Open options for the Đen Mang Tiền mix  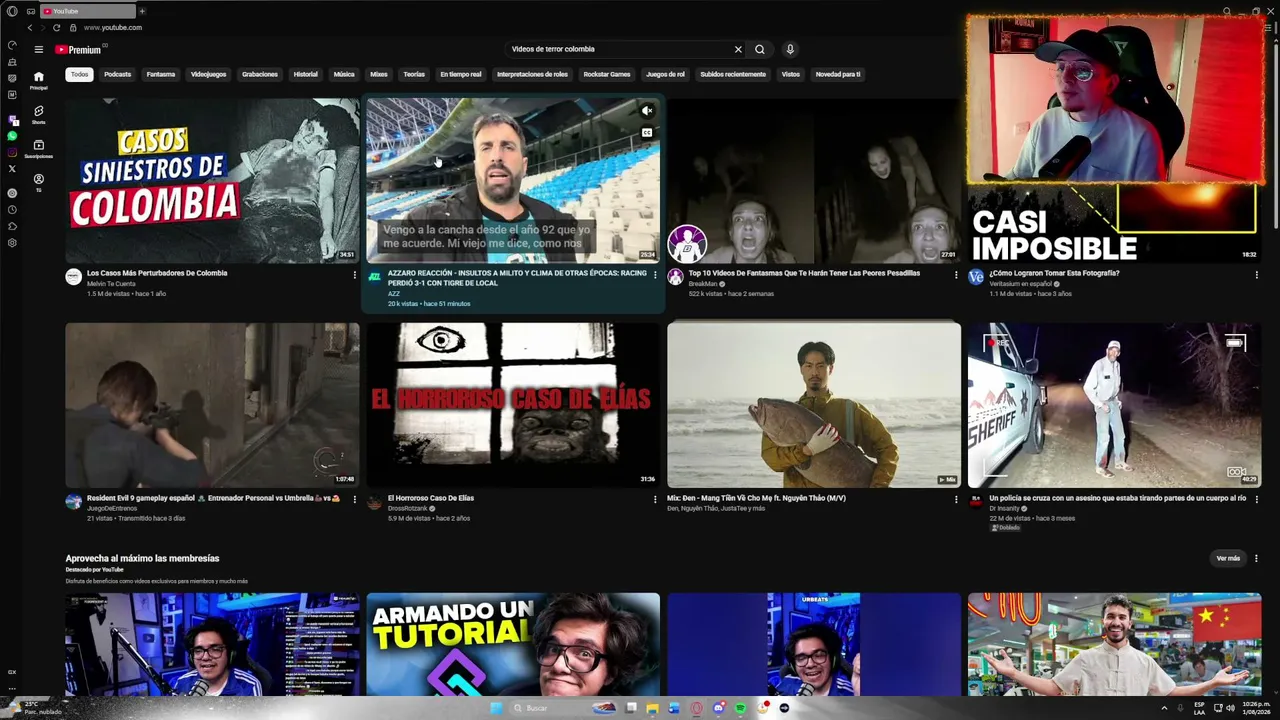tap(956, 500)
